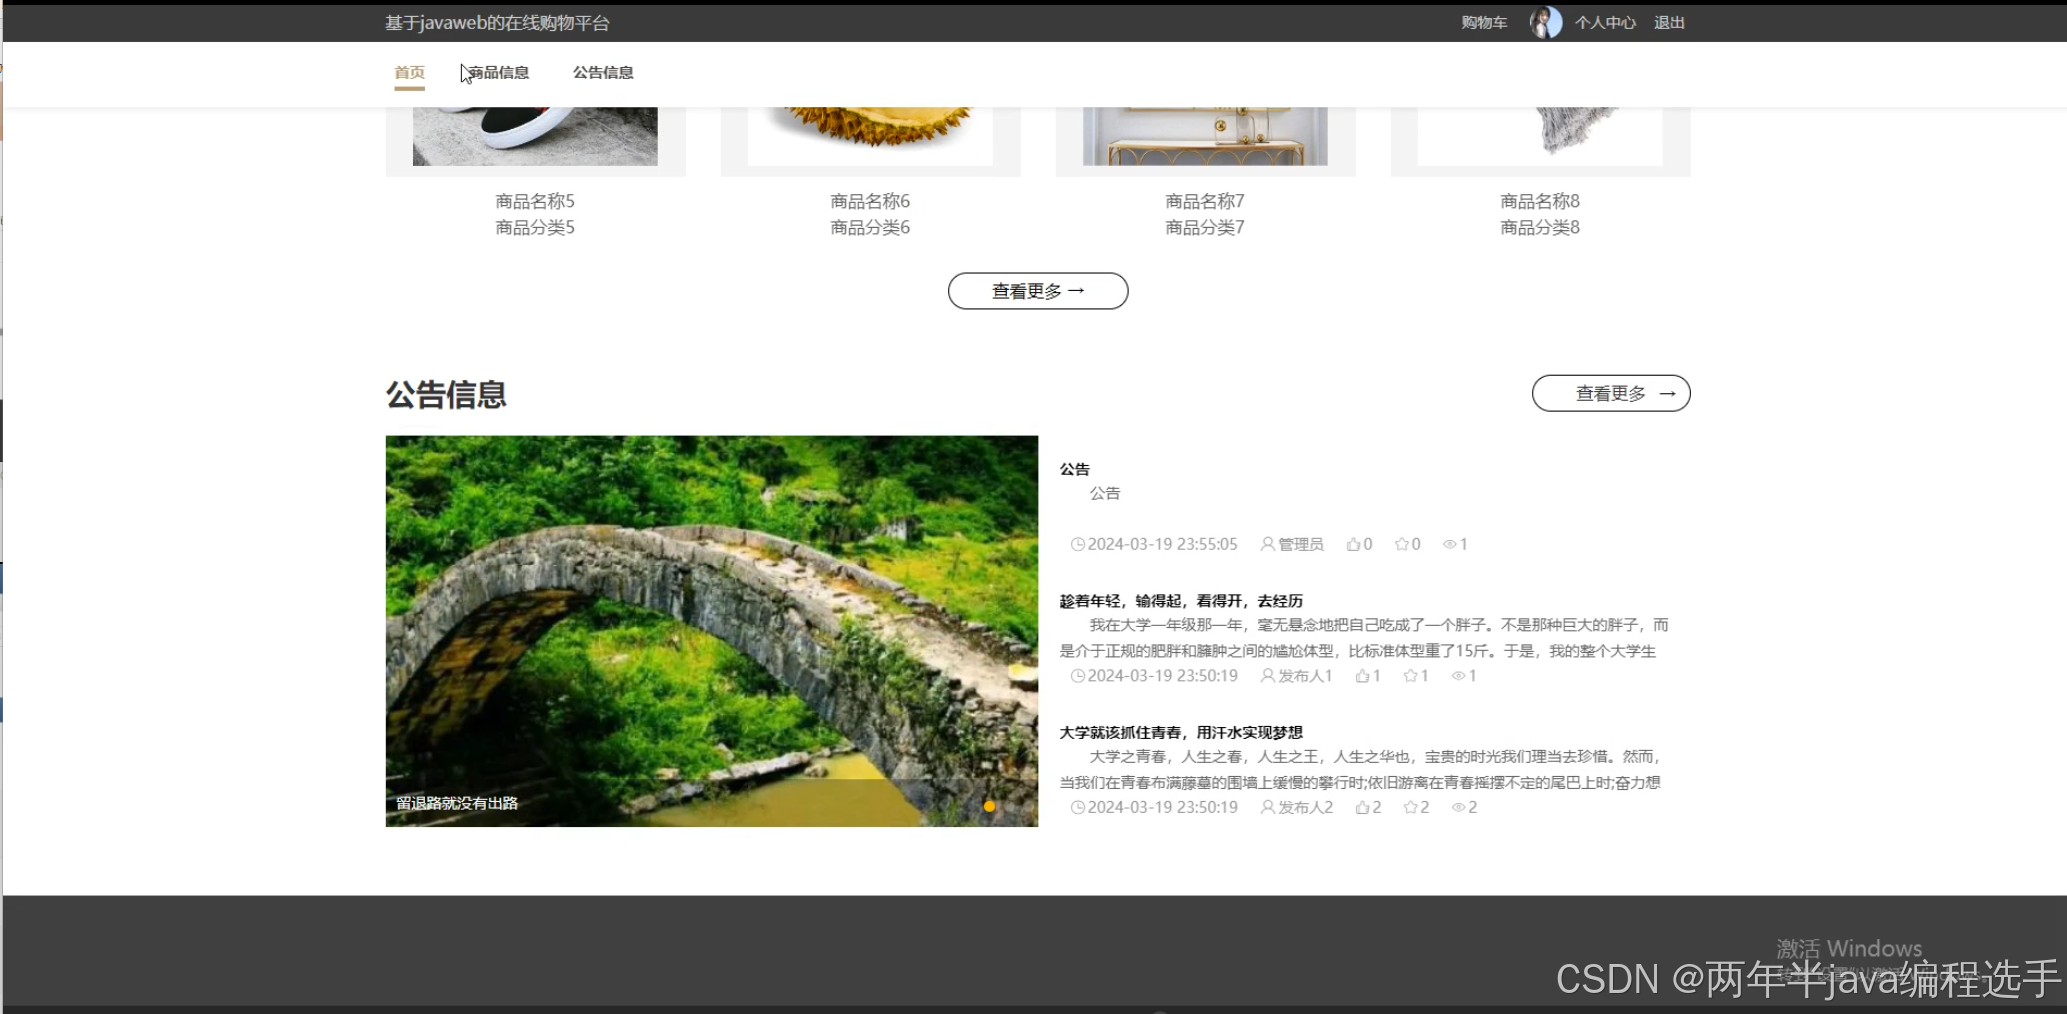
Task: Click the user icon beside 发布人2
Action: click(x=1267, y=807)
